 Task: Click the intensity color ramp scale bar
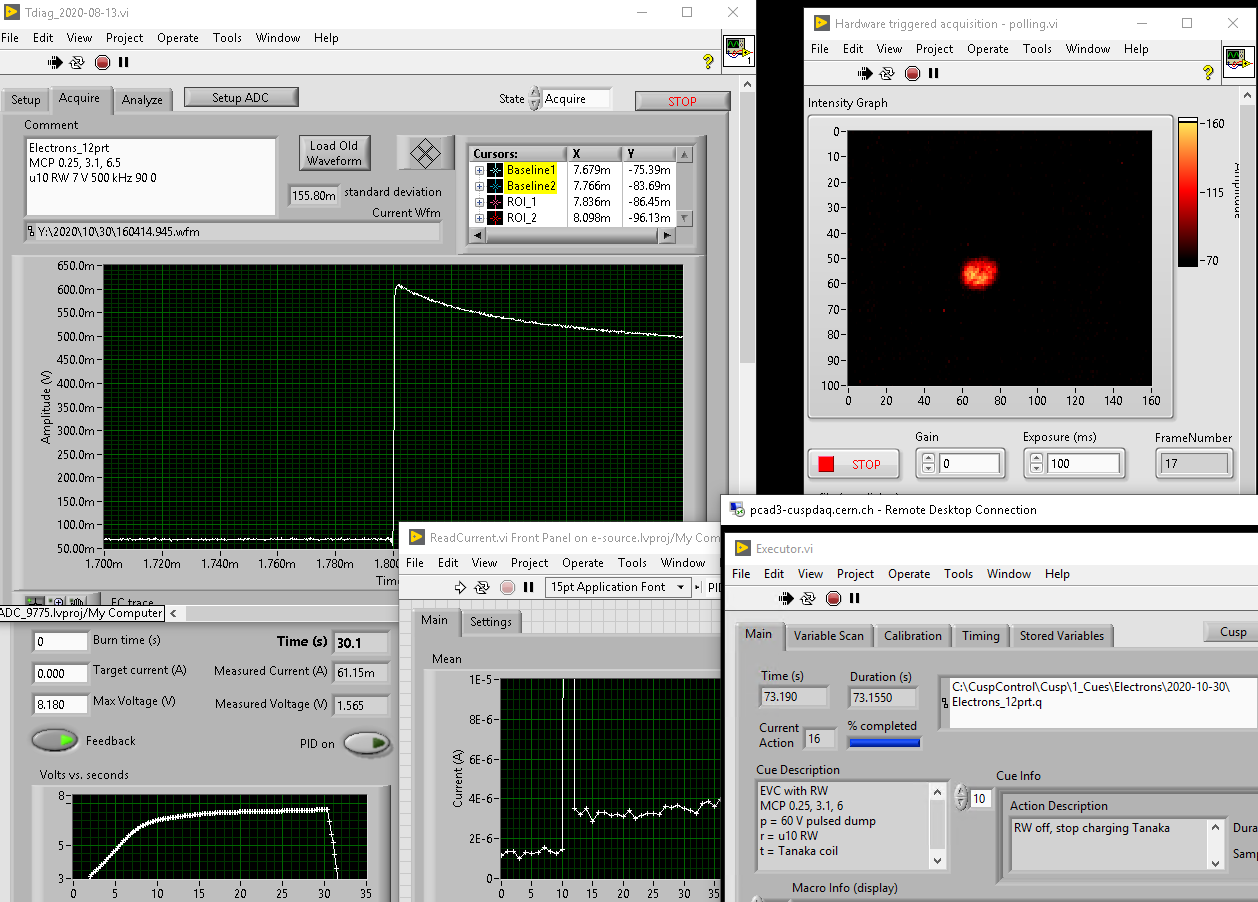1187,193
